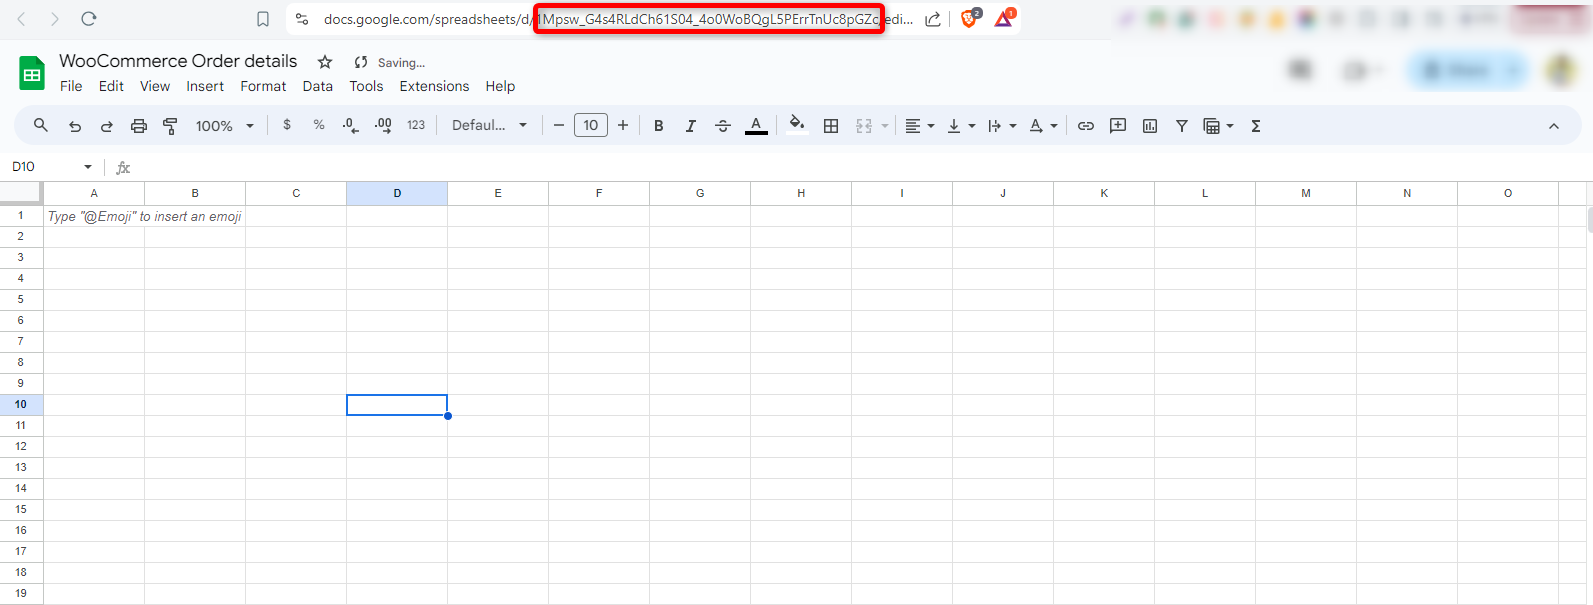
Task: Expand the name box dropdown arrow
Action: (x=88, y=167)
